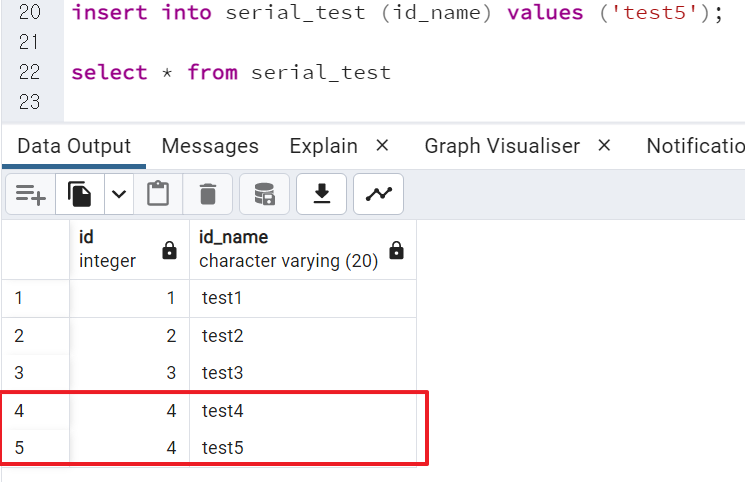This screenshot has width=745, height=482.
Task: Select row number 4 header
Action: click(x=36, y=411)
